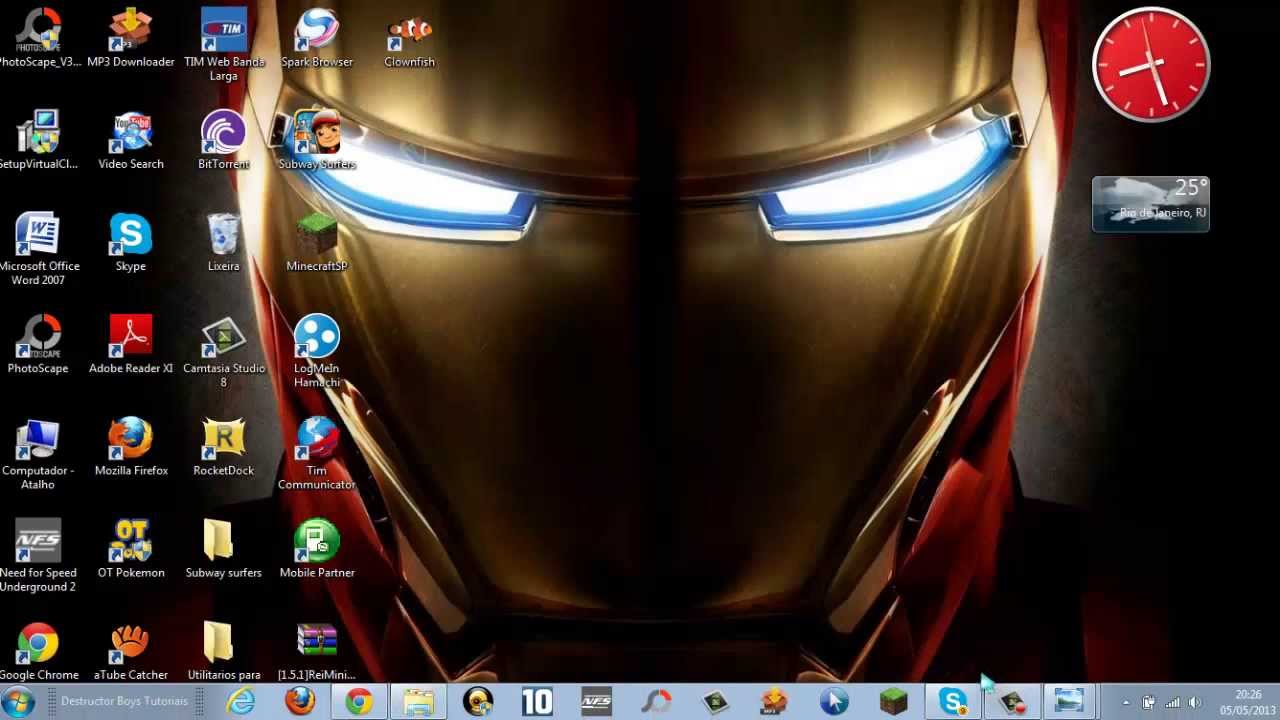Open OT Pokemon desktop shortcut
The height and width of the screenshot is (720, 1280).
point(131,549)
